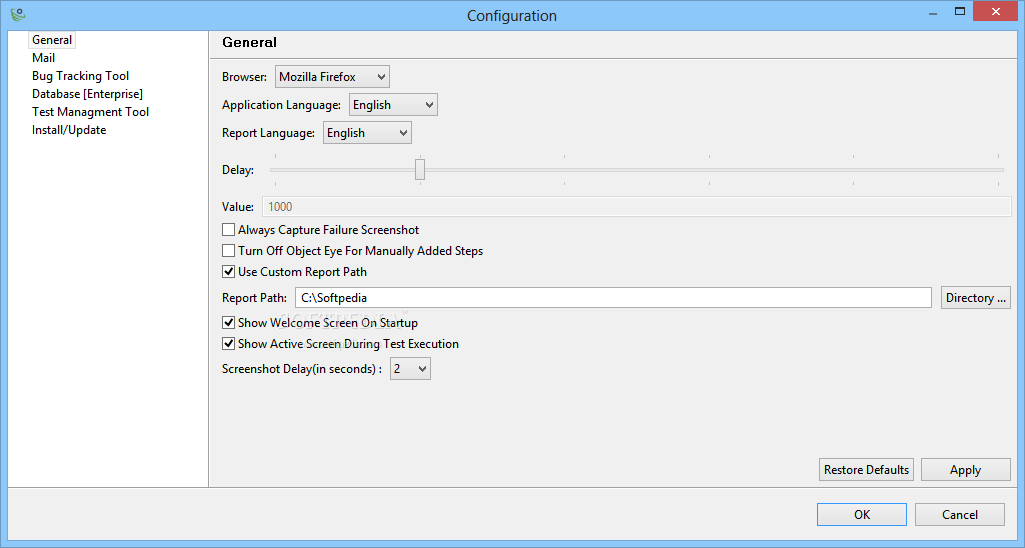Select General in the settings tree
1025x548 pixels.
(52, 40)
